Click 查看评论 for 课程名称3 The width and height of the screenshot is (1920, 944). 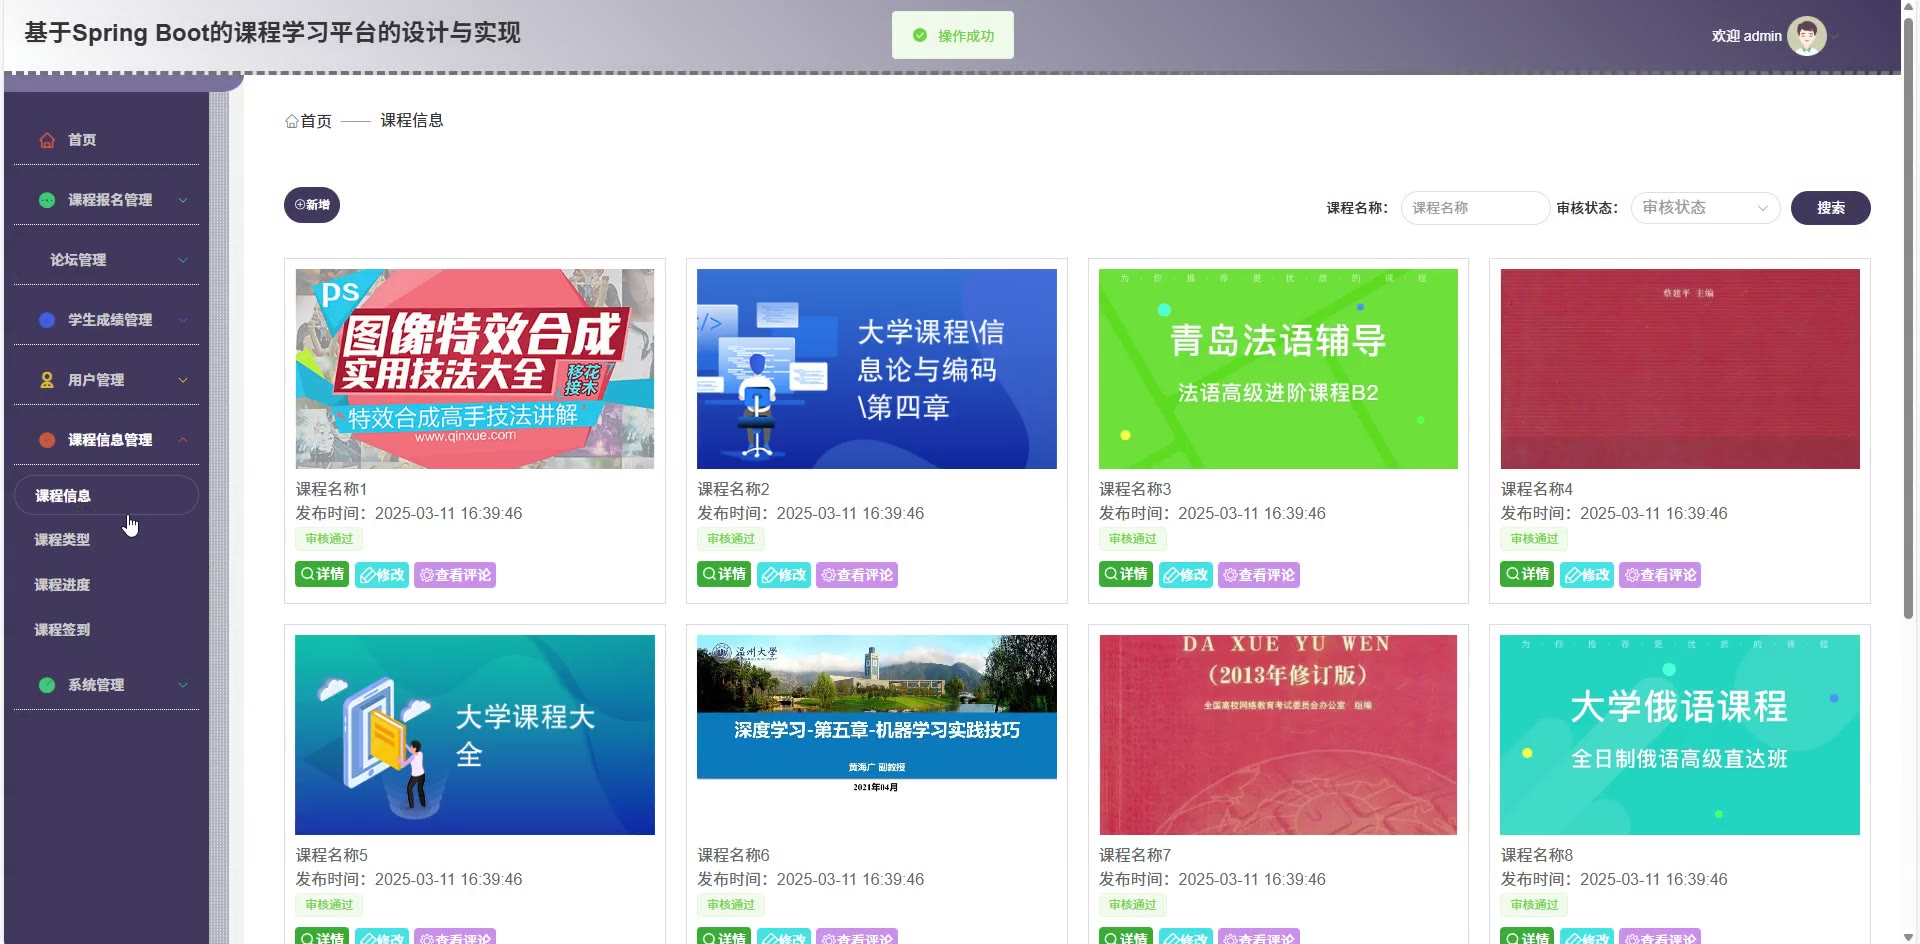pos(1259,575)
